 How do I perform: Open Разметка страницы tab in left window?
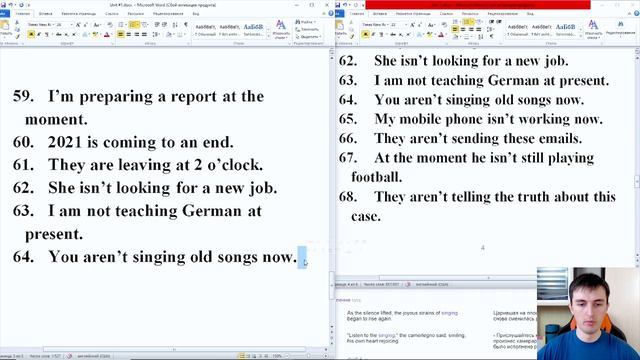coord(78,13)
